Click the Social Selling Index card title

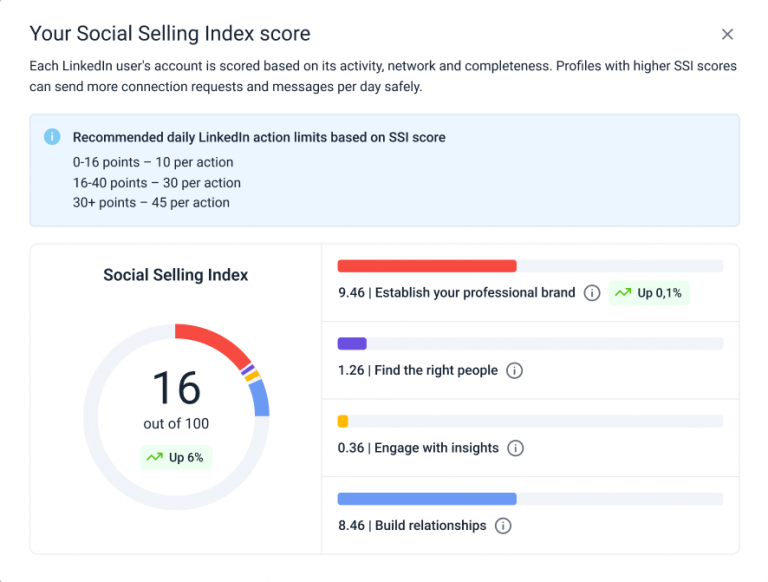(x=176, y=275)
